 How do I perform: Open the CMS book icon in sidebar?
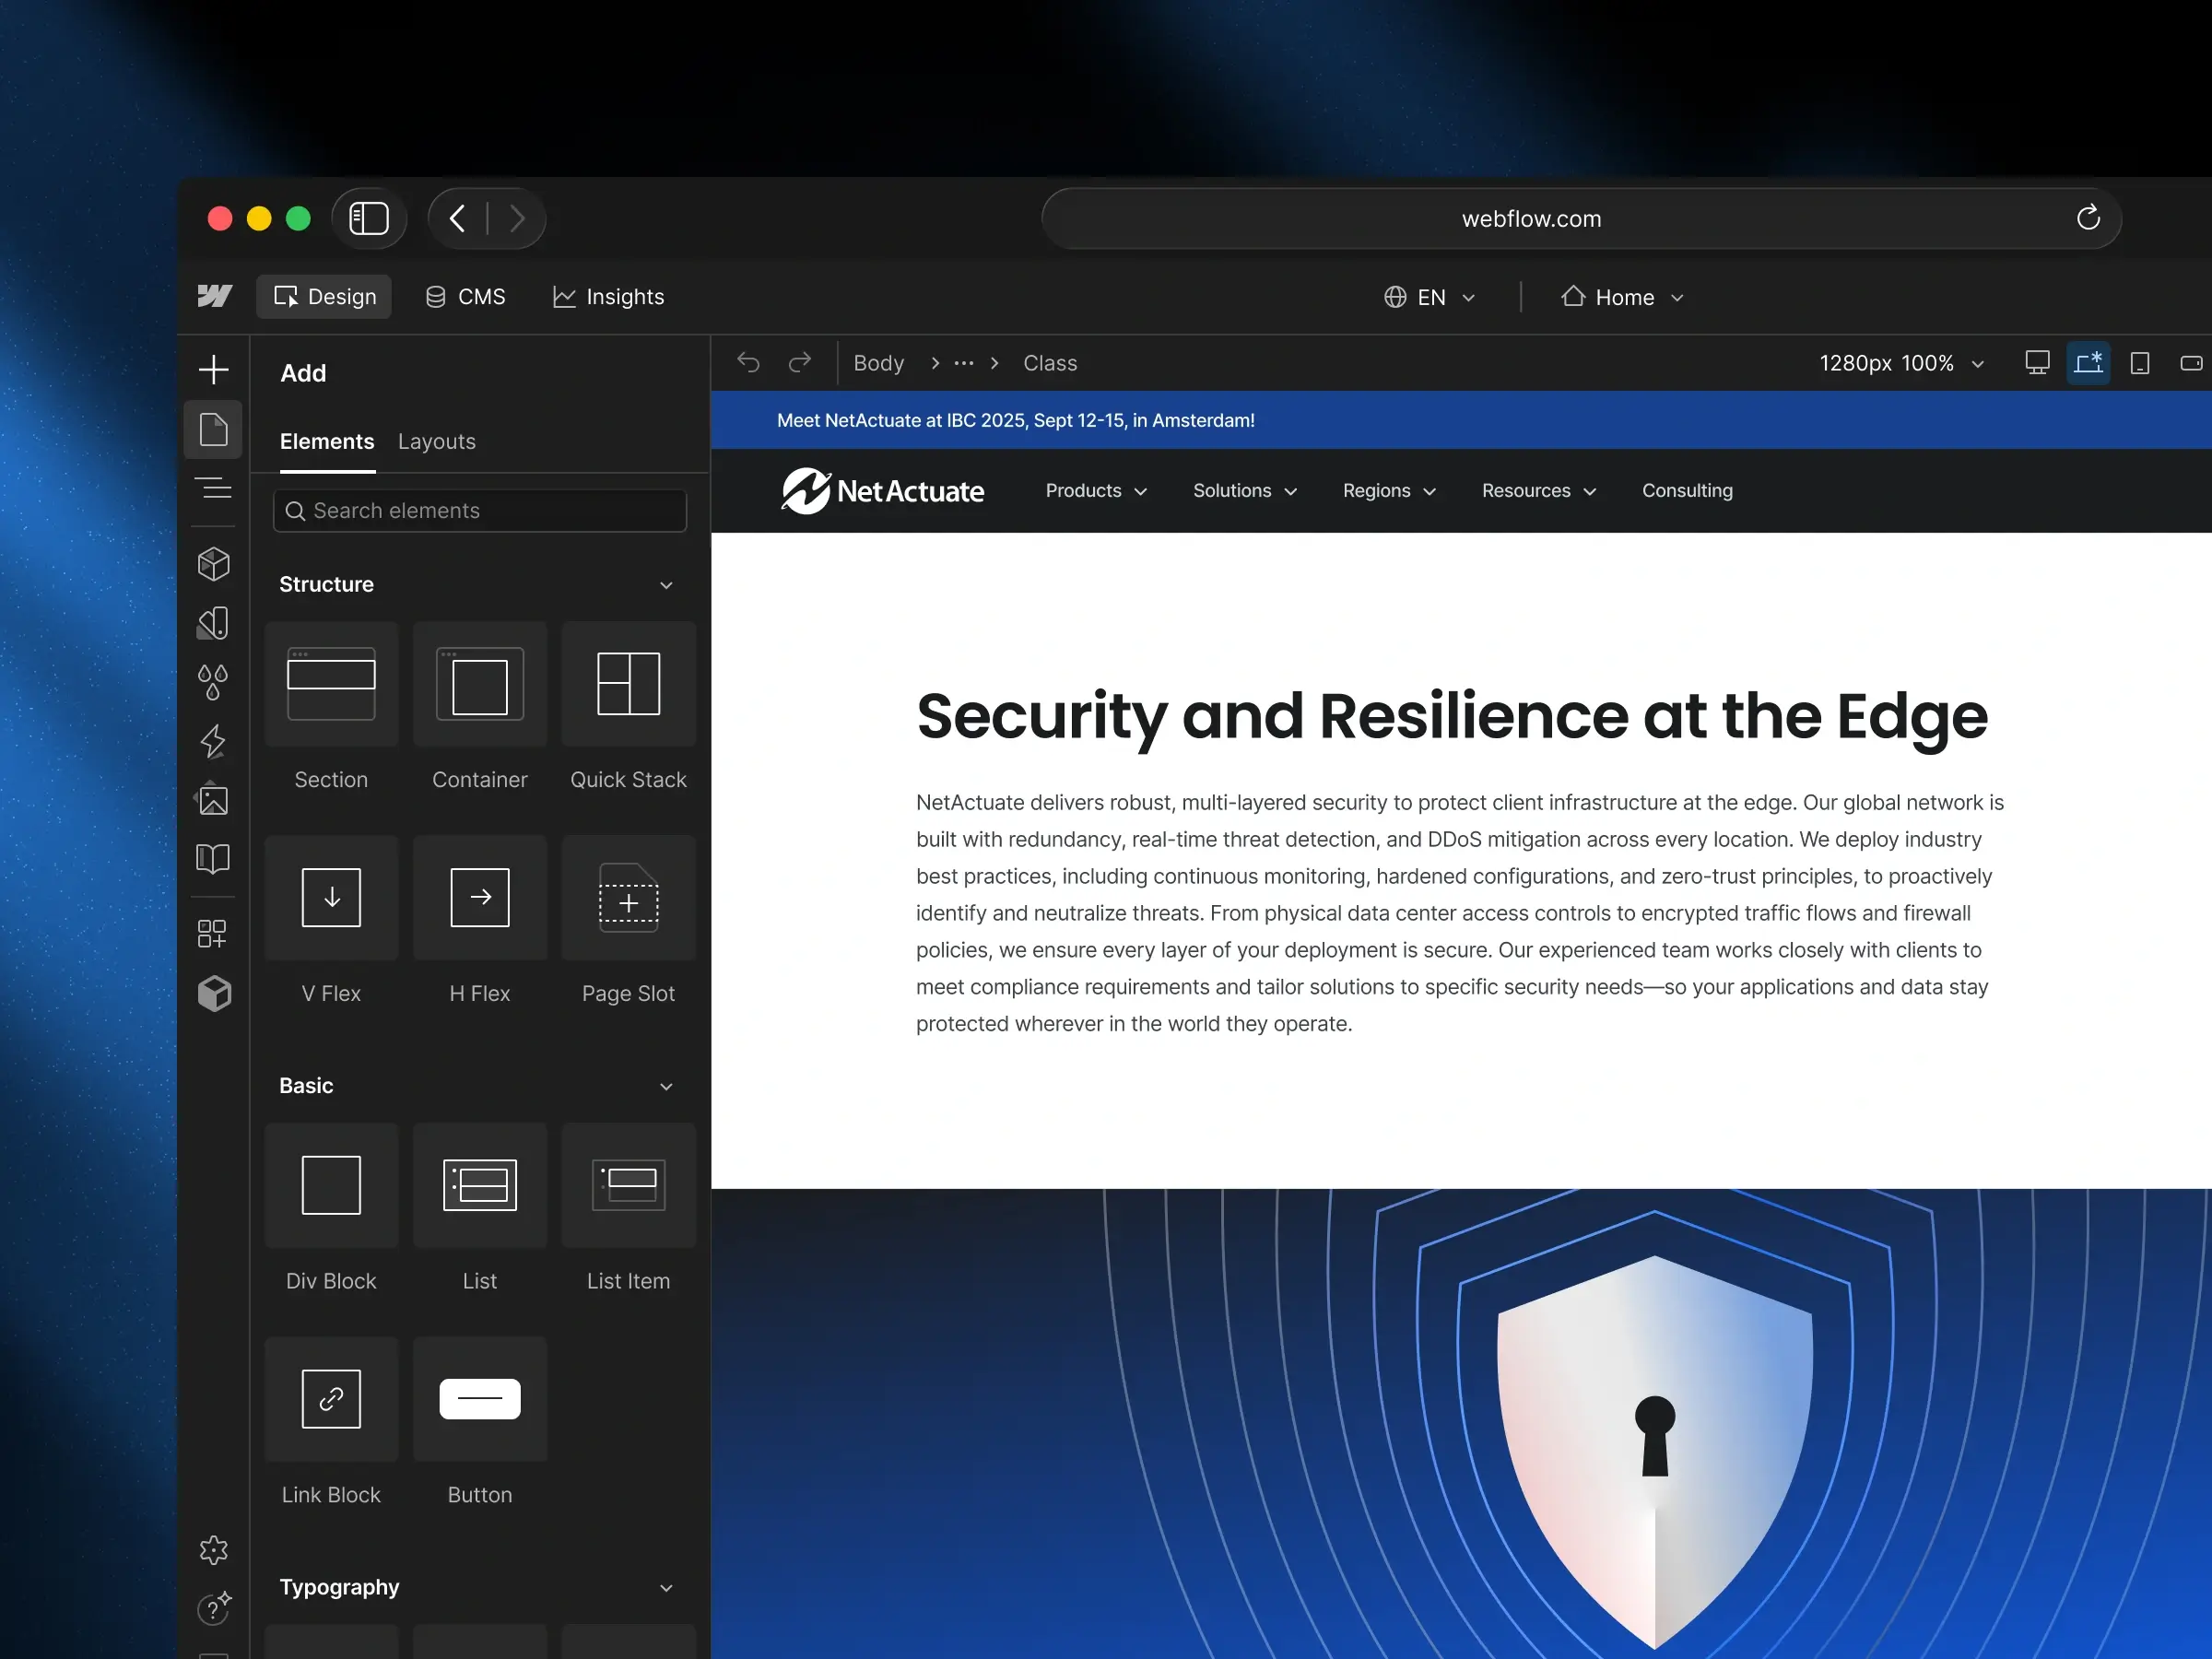[213, 859]
